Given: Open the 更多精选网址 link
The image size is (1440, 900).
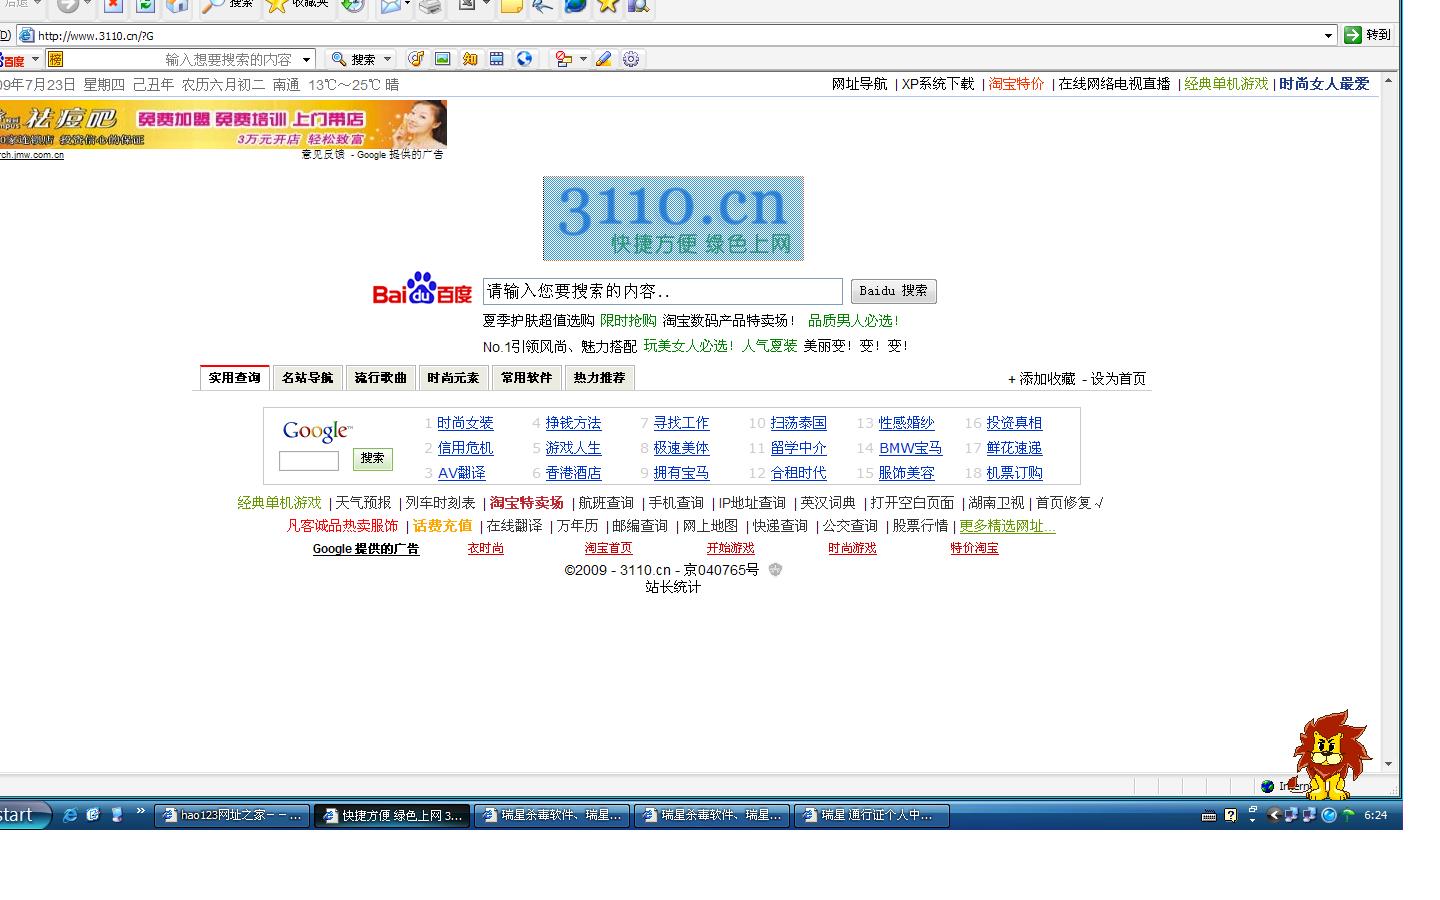Looking at the screenshot, I should tap(1007, 526).
